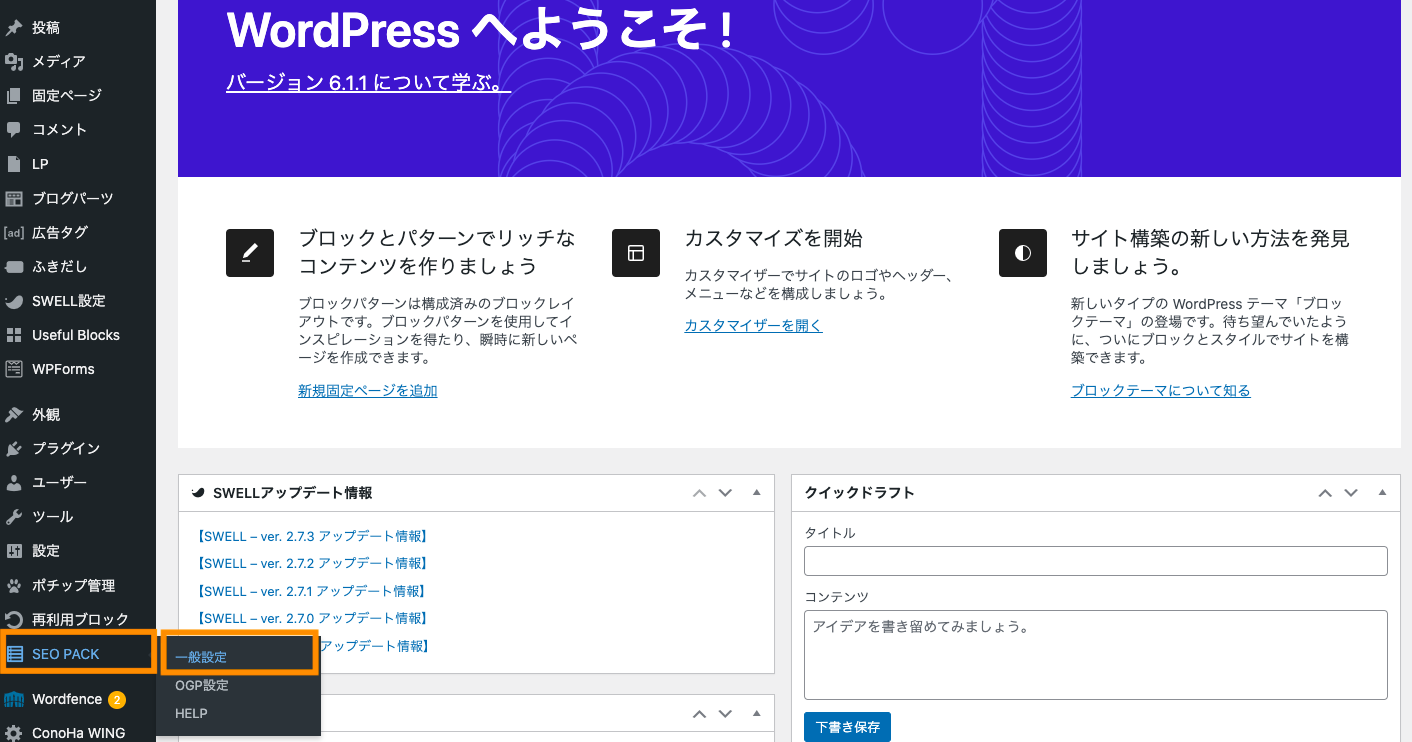Click the paintbrush icon beside 外観
1412x742 pixels.
tap(14, 414)
